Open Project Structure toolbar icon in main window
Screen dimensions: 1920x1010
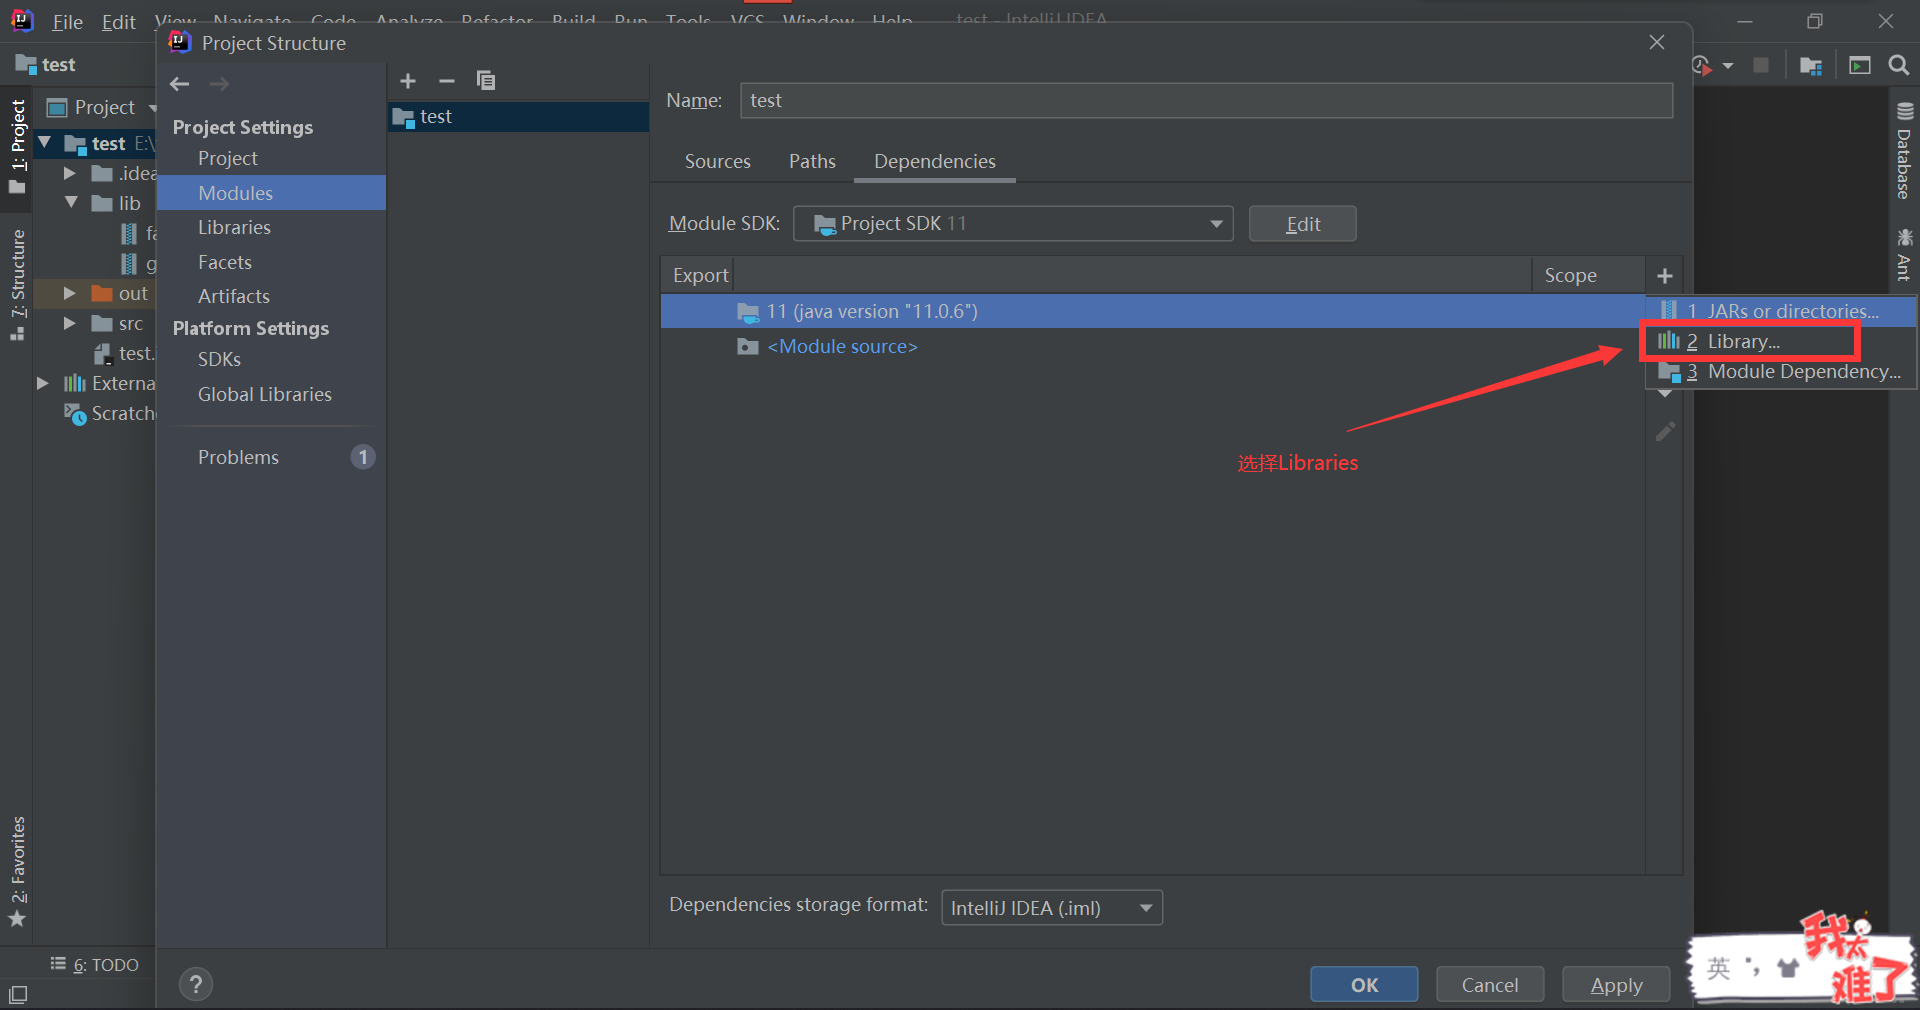(x=1811, y=66)
